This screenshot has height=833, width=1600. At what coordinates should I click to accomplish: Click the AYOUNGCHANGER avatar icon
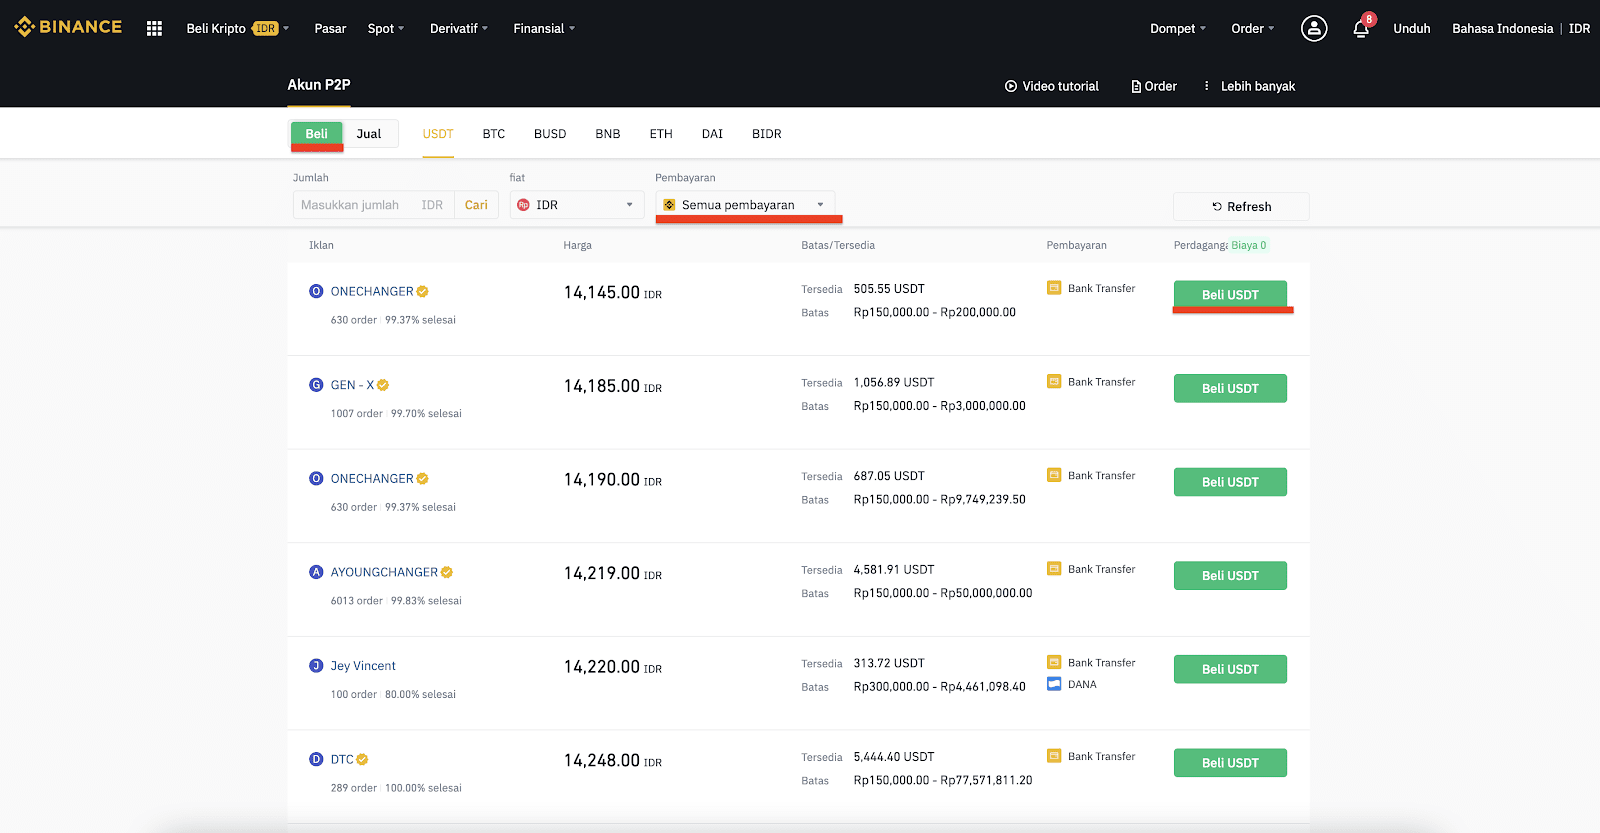(x=316, y=572)
